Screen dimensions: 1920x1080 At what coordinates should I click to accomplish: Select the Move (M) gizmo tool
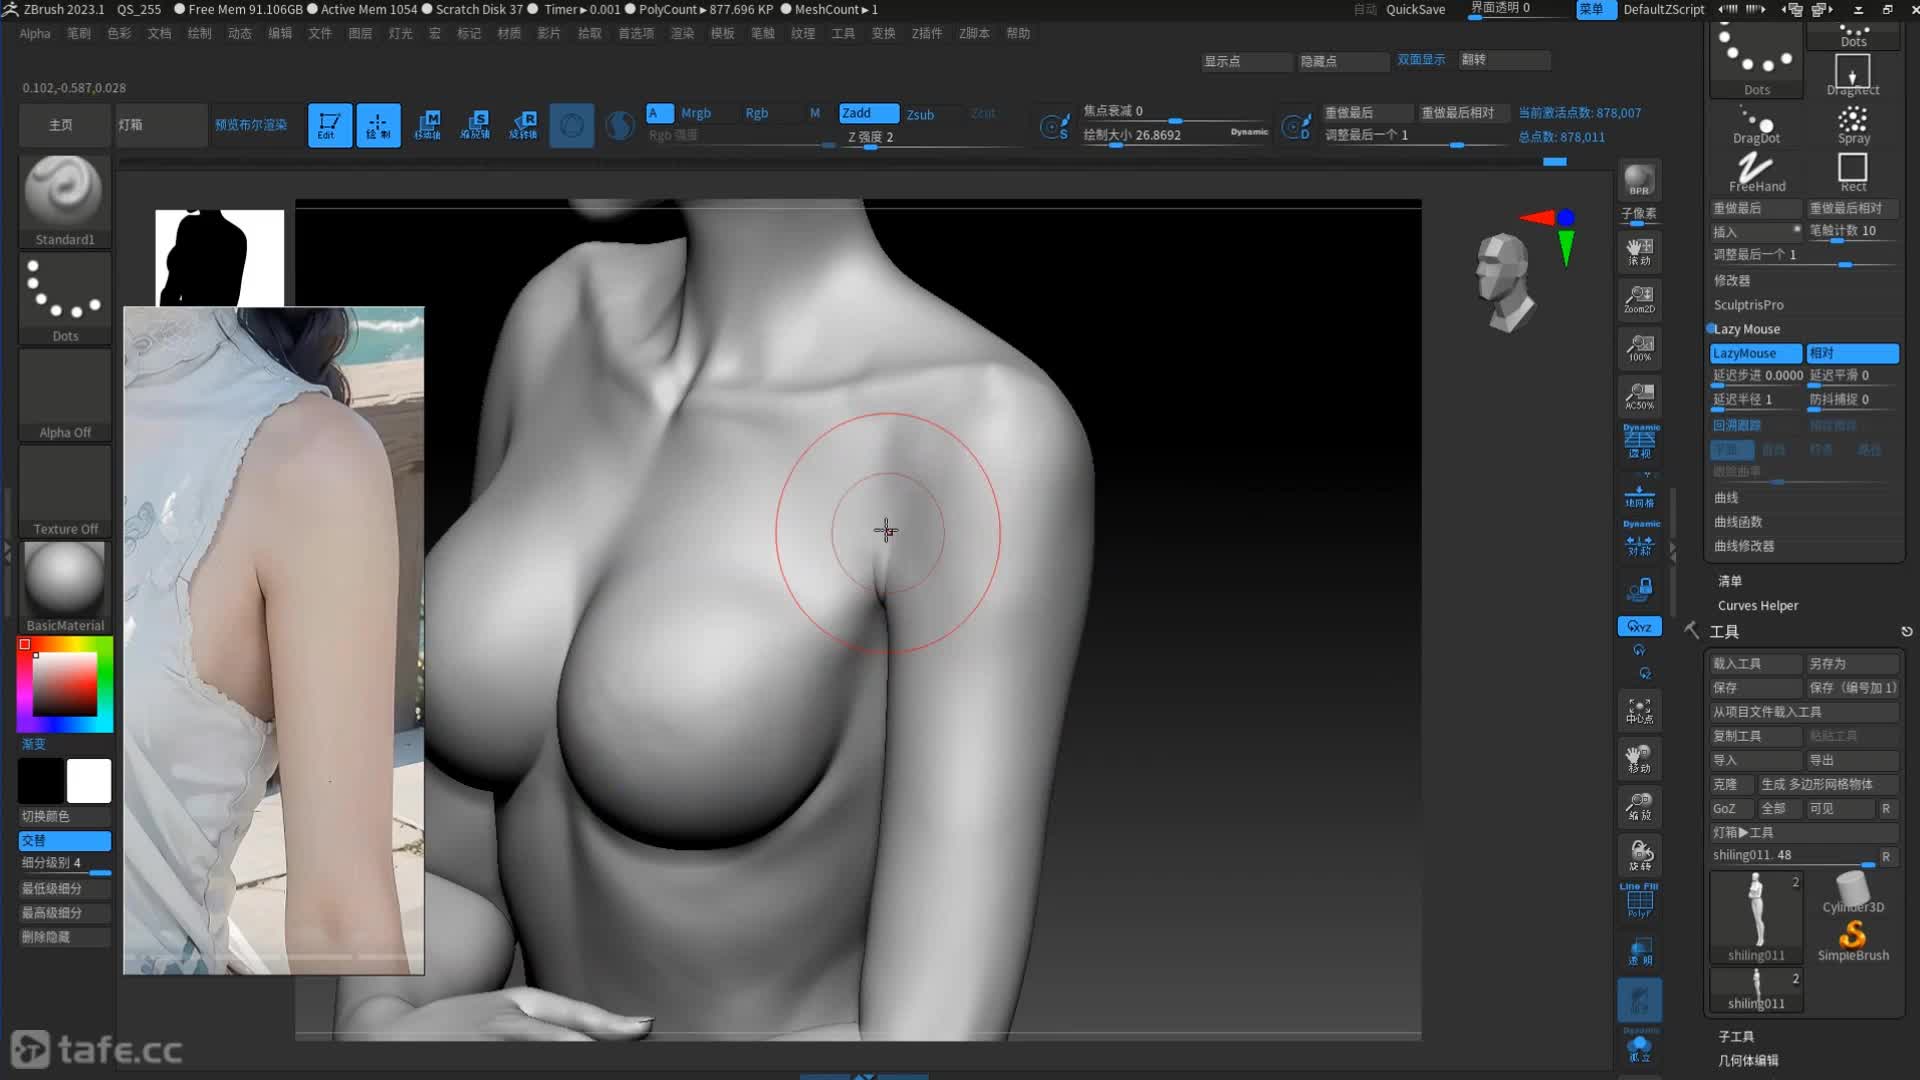pos(427,125)
